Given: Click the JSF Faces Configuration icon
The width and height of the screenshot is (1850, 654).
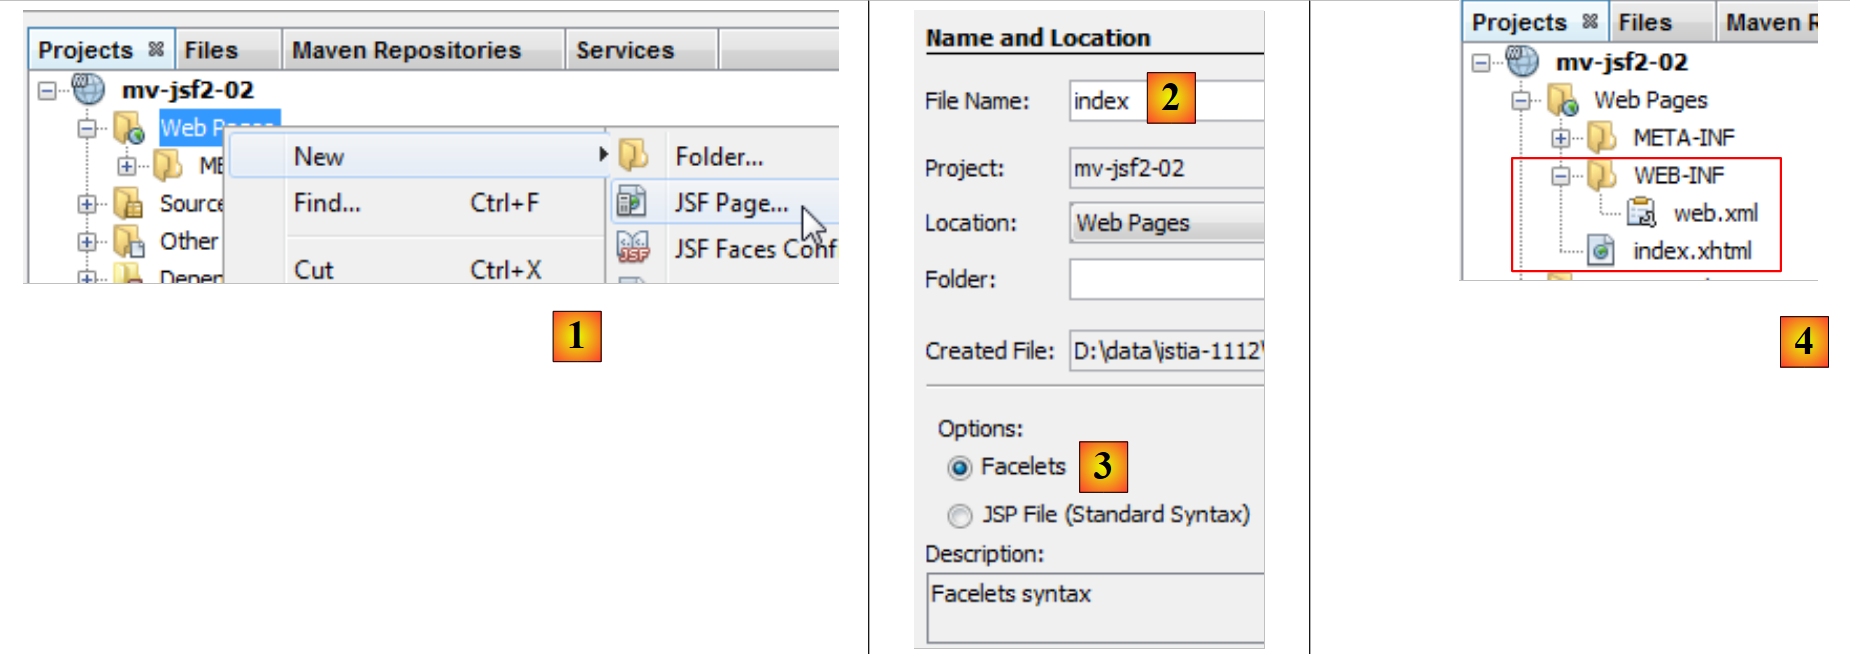Looking at the screenshot, I should click(632, 247).
